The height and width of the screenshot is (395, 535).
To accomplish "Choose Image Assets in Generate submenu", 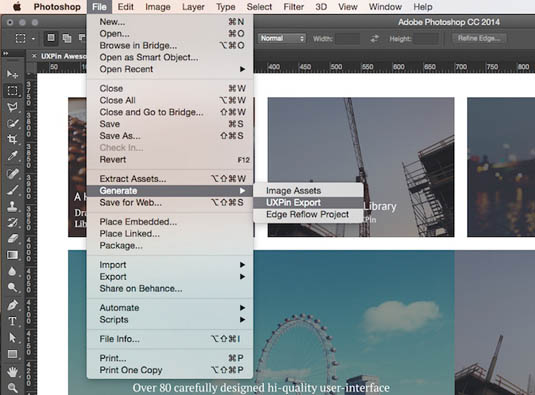I will coord(308,191).
